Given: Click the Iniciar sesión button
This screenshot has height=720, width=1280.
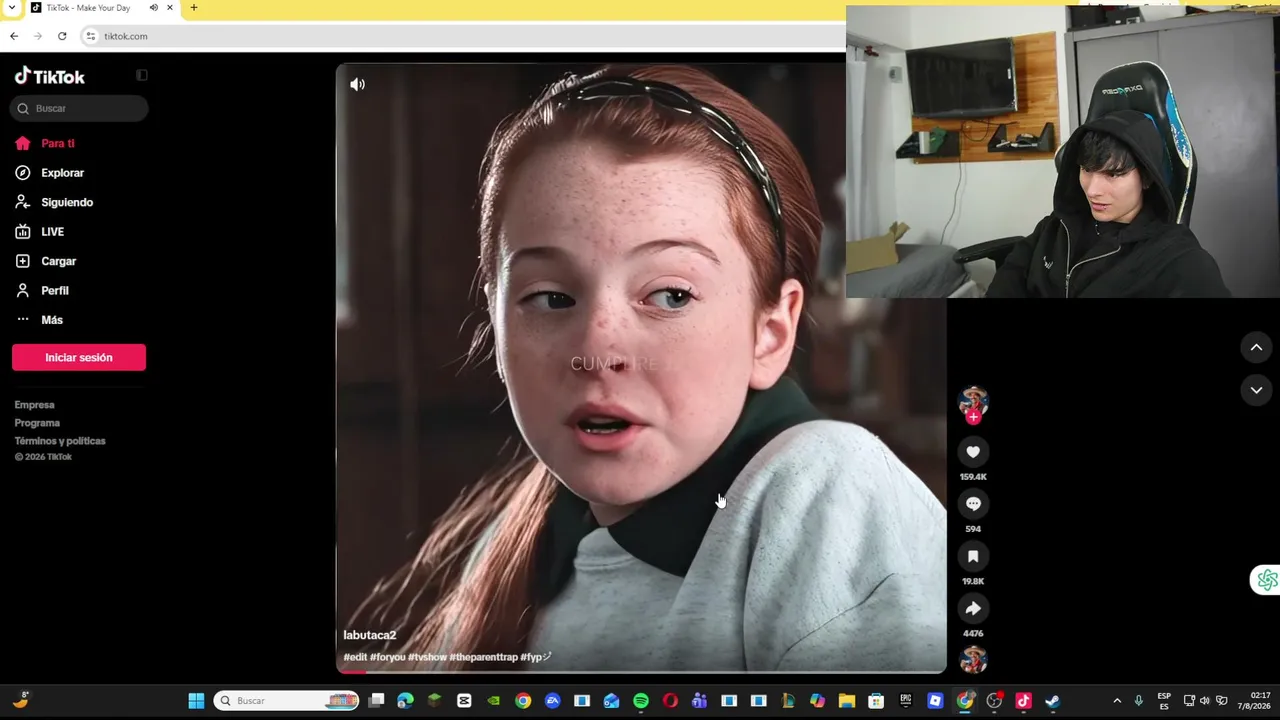Looking at the screenshot, I should click(x=79, y=357).
